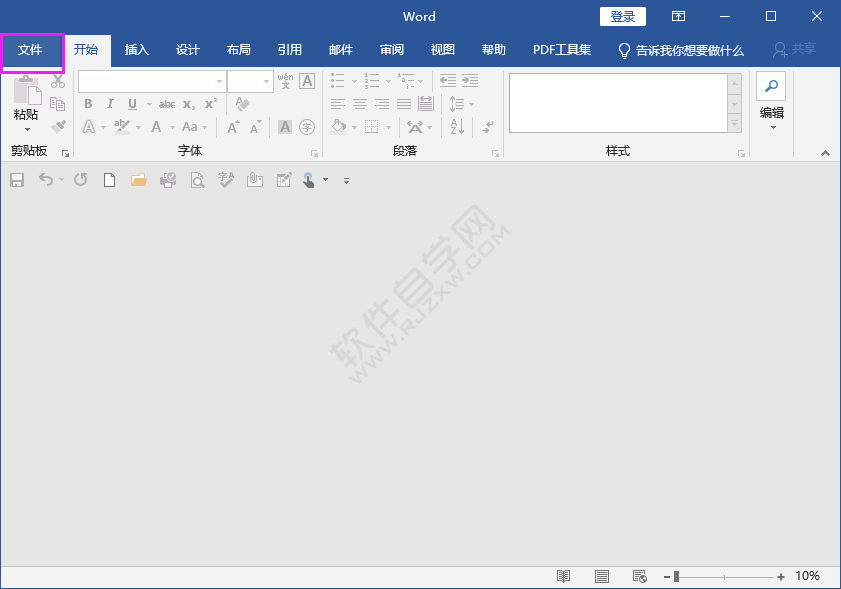Open the Customize Quick Access Toolbar dropdown
Viewport: 841px width, 589px height.
[x=346, y=181]
